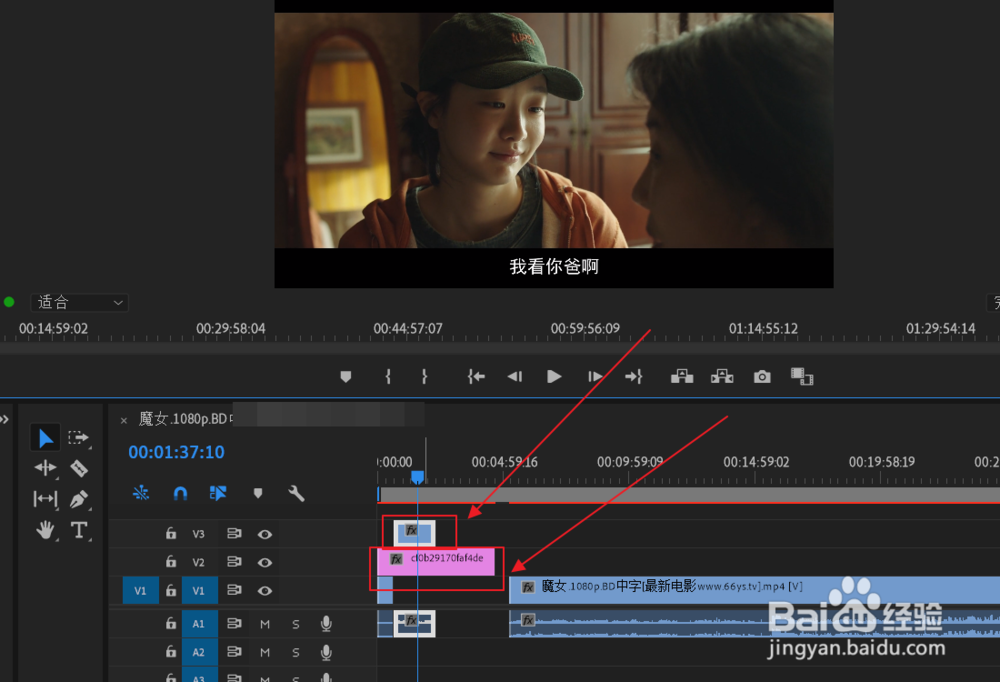Toggle lock on track A1
Screen dimensions: 1000x682
click(171, 623)
